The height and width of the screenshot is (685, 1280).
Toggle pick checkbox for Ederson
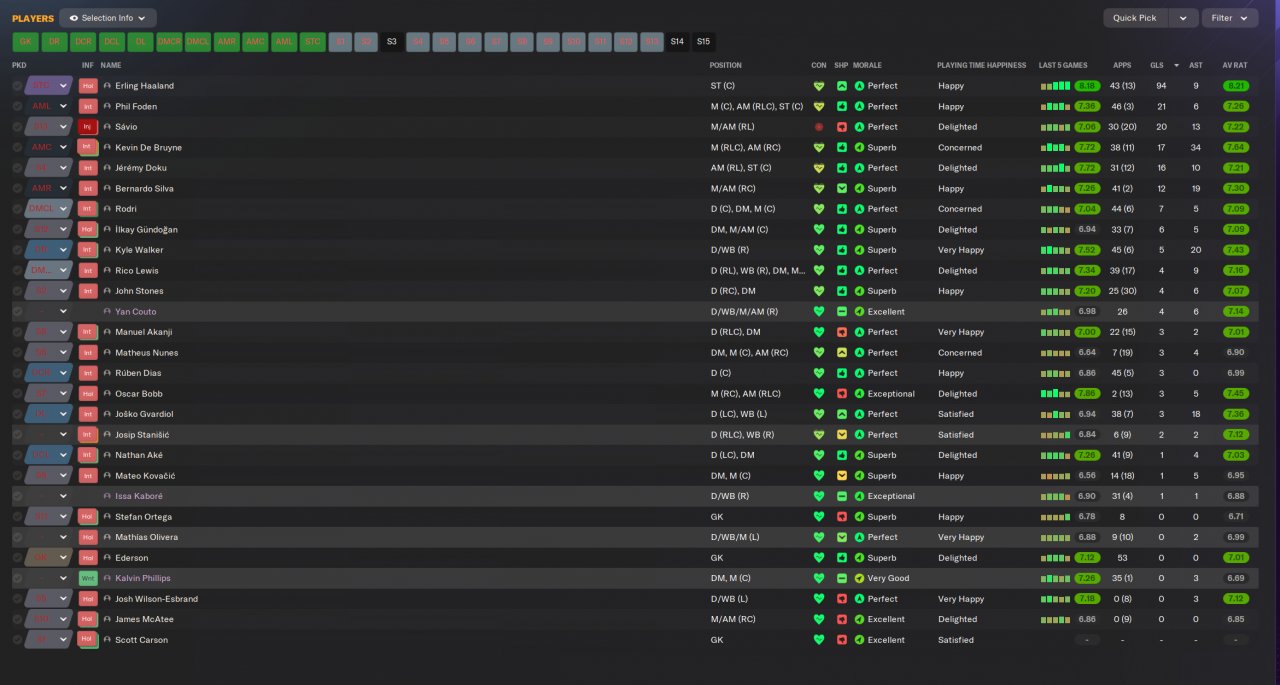pyautogui.click(x=17, y=558)
